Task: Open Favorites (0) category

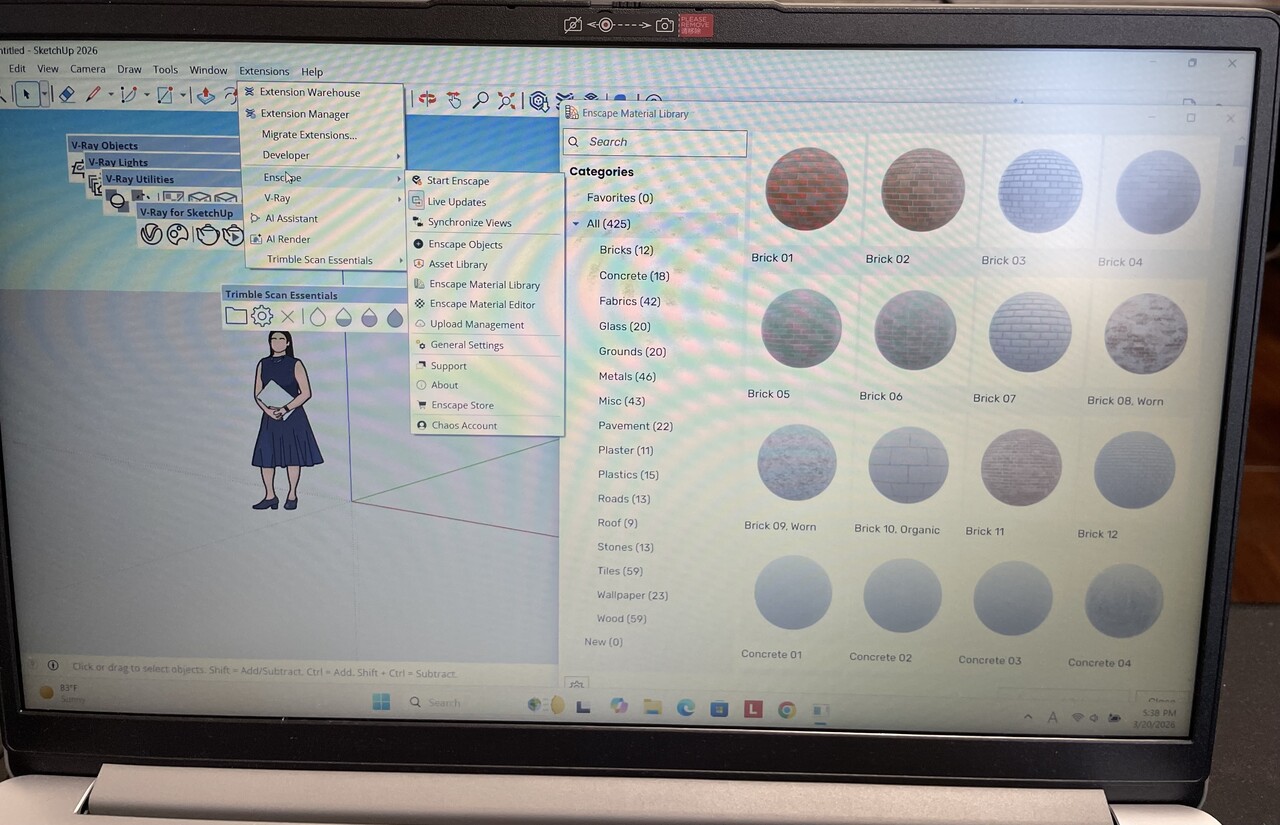Action: (619, 198)
